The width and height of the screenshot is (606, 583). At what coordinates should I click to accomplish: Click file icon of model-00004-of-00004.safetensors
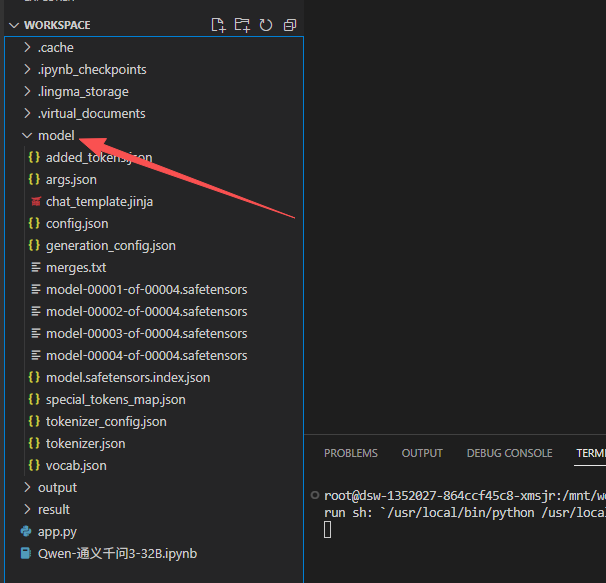pyautogui.click(x=36, y=356)
